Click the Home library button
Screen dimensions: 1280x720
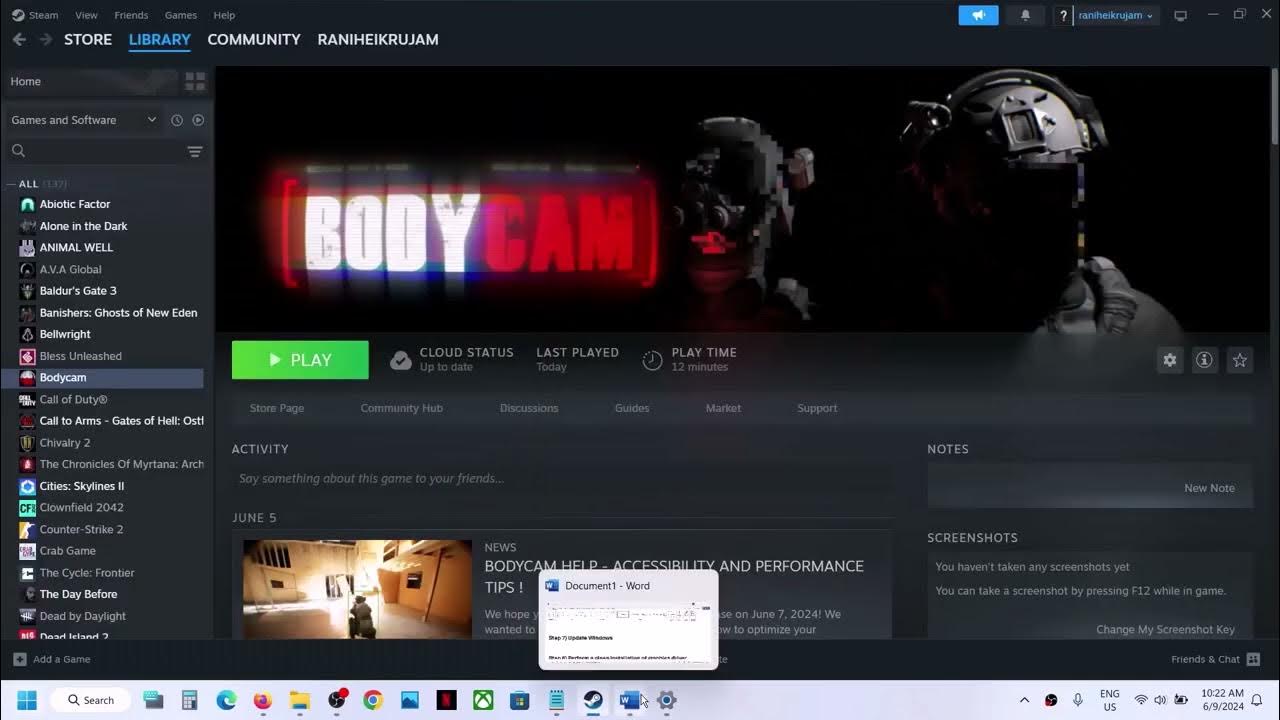pyautogui.click(x=92, y=81)
